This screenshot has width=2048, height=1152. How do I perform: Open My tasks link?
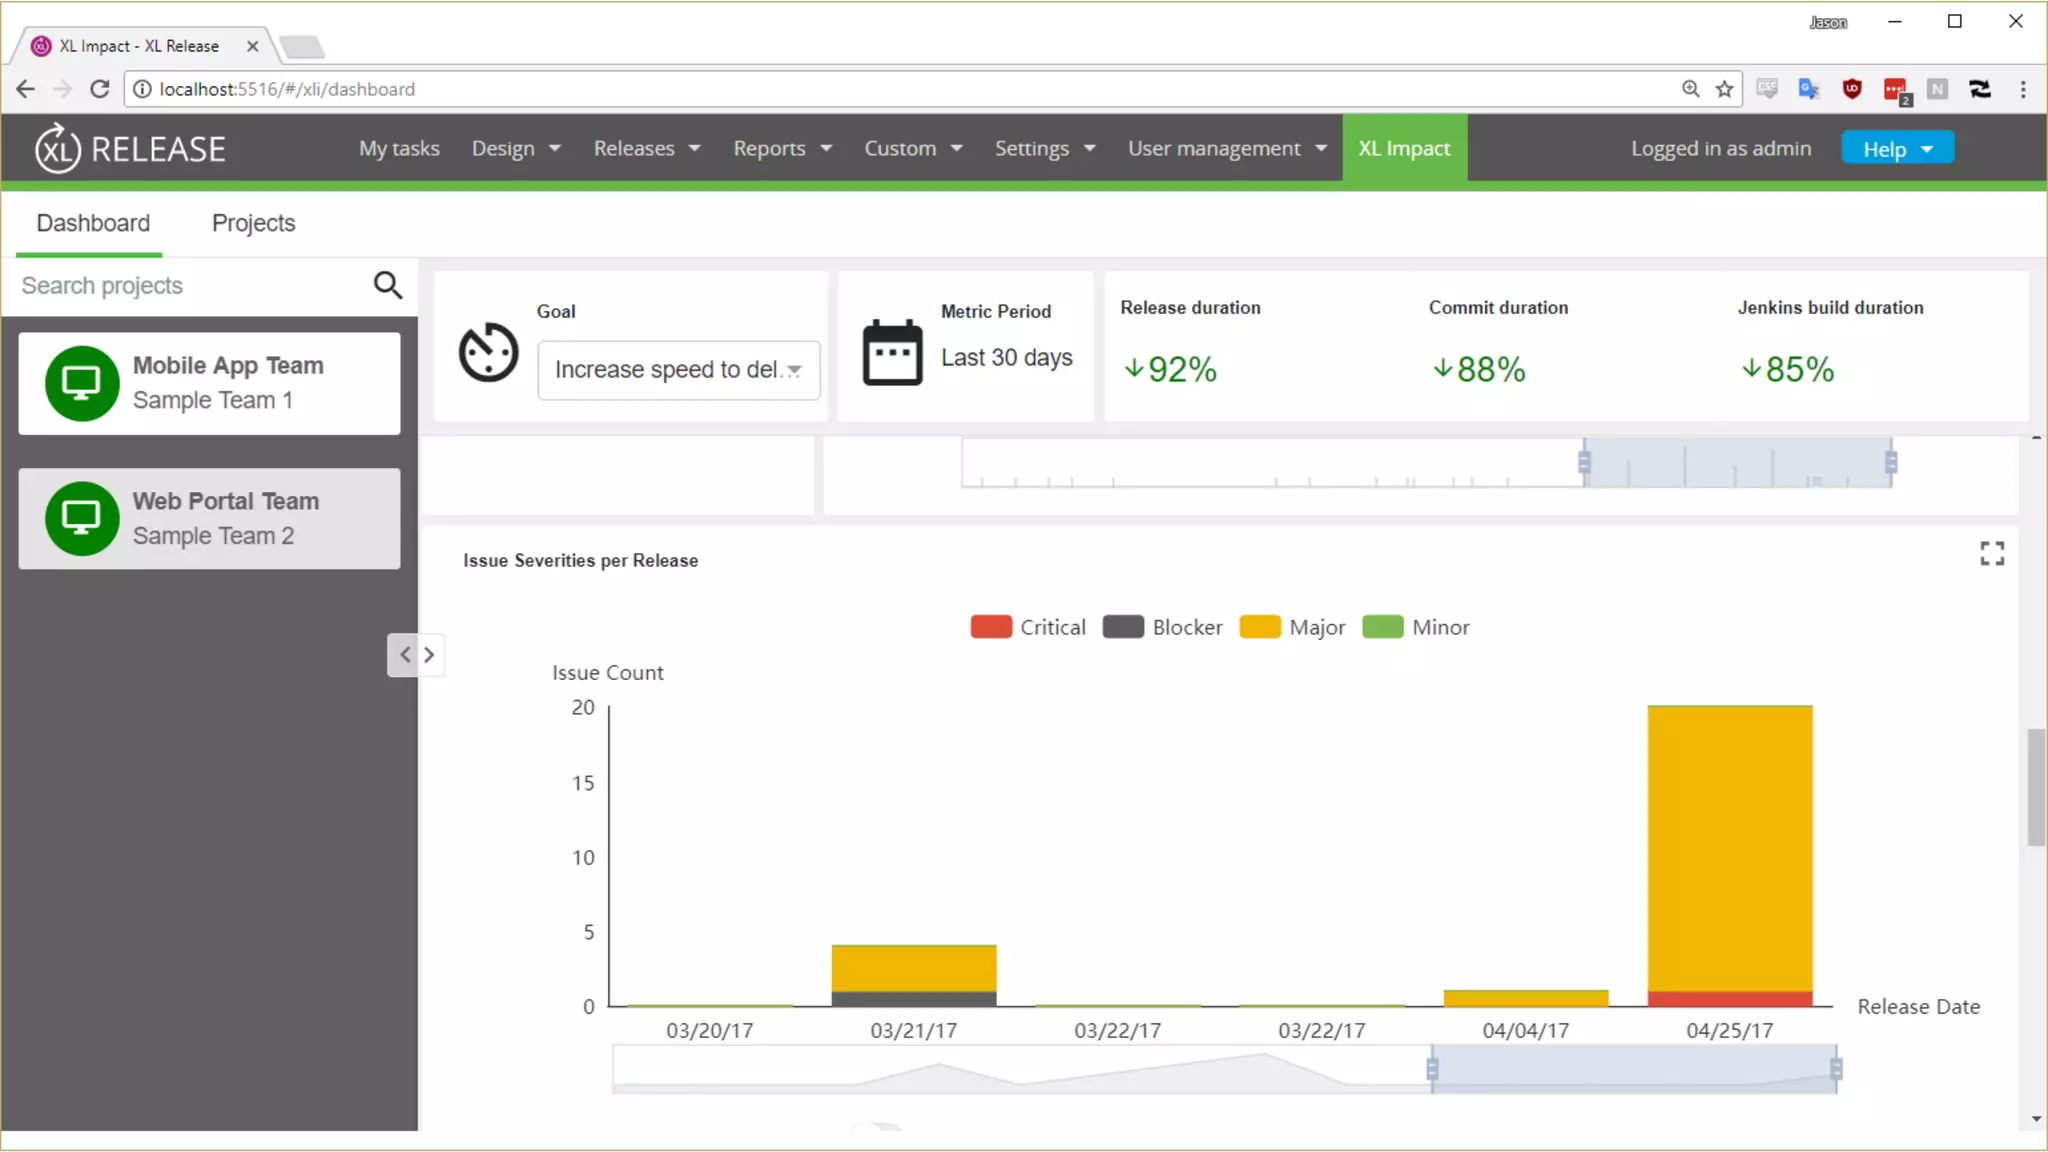399,148
